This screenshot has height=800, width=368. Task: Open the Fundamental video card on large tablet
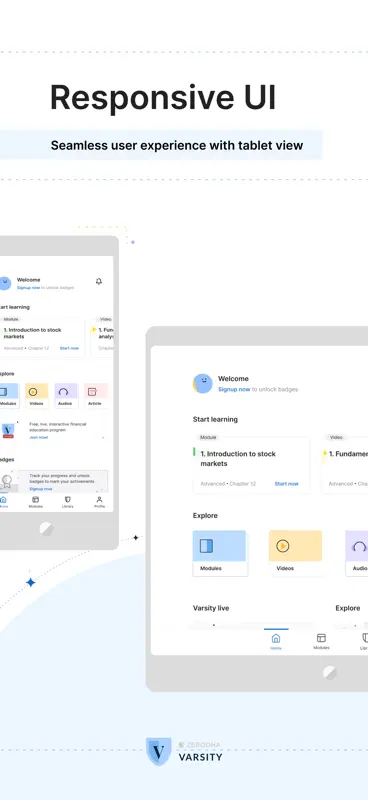tap(345, 465)
